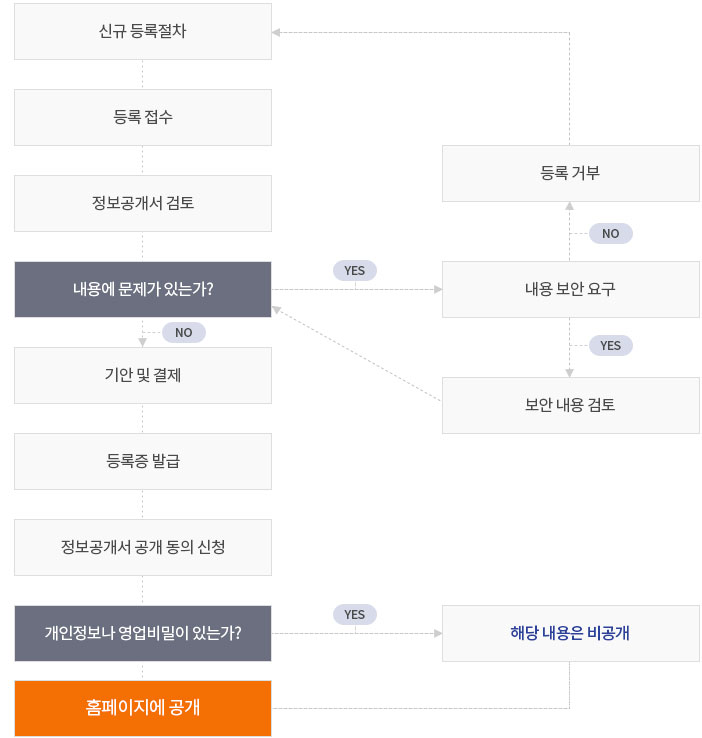This screenshot has width=702, height=738.
Task: Click arrowhead pointing into 내용 보안 요구 box
Action: tap(438, 289)
